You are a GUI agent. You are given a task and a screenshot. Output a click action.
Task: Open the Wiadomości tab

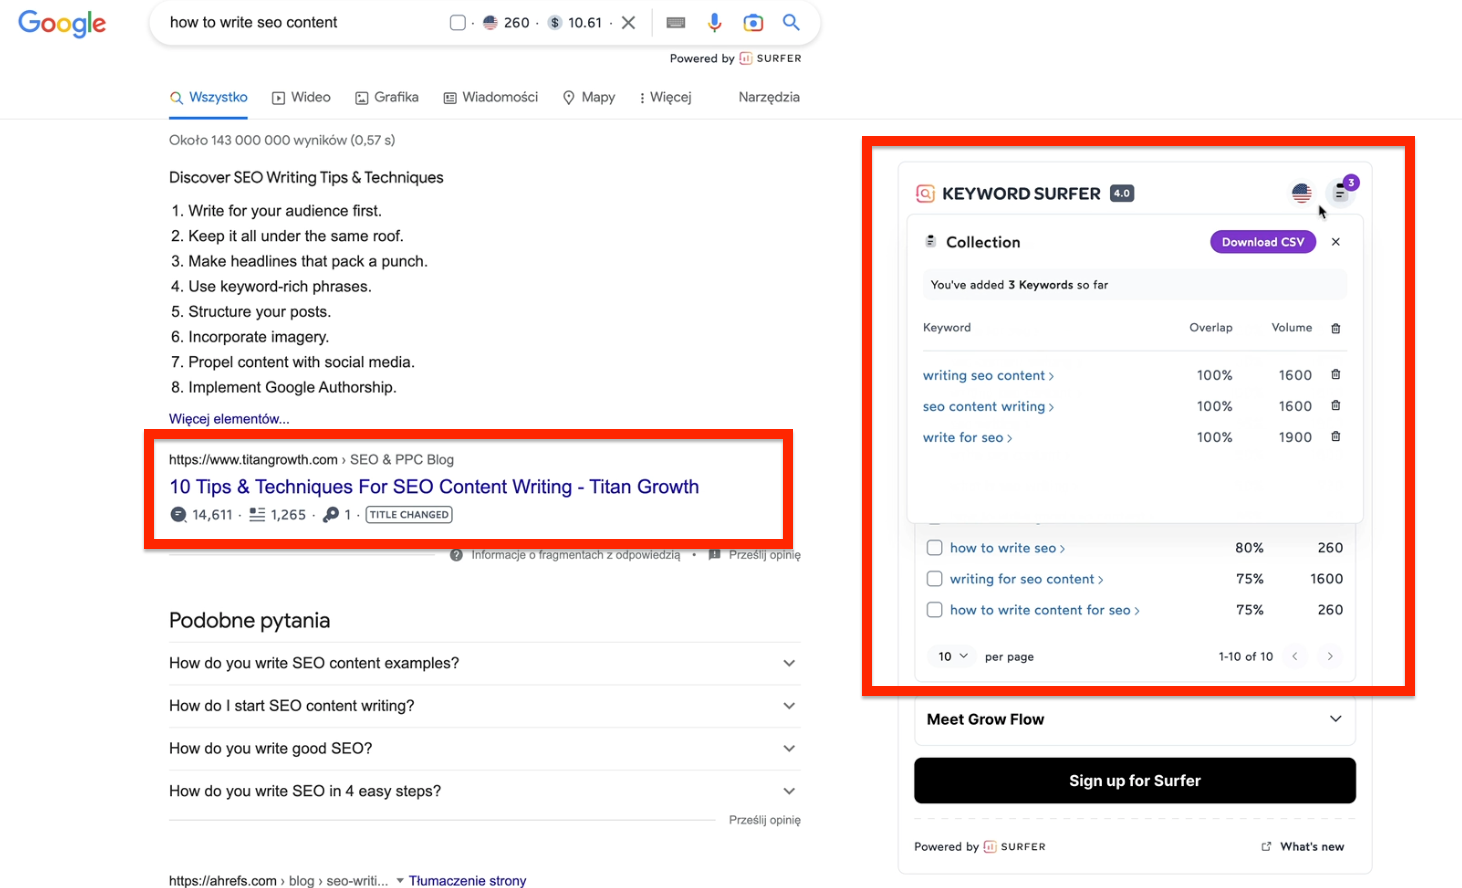491,97
